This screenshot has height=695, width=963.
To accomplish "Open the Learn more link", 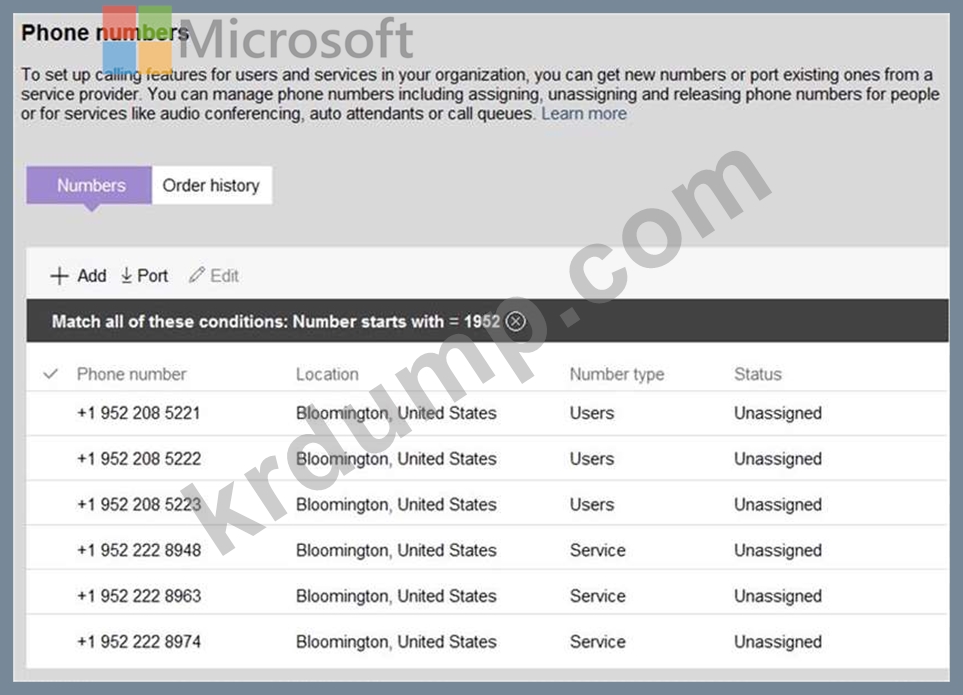I will click(x=584, y=114).
